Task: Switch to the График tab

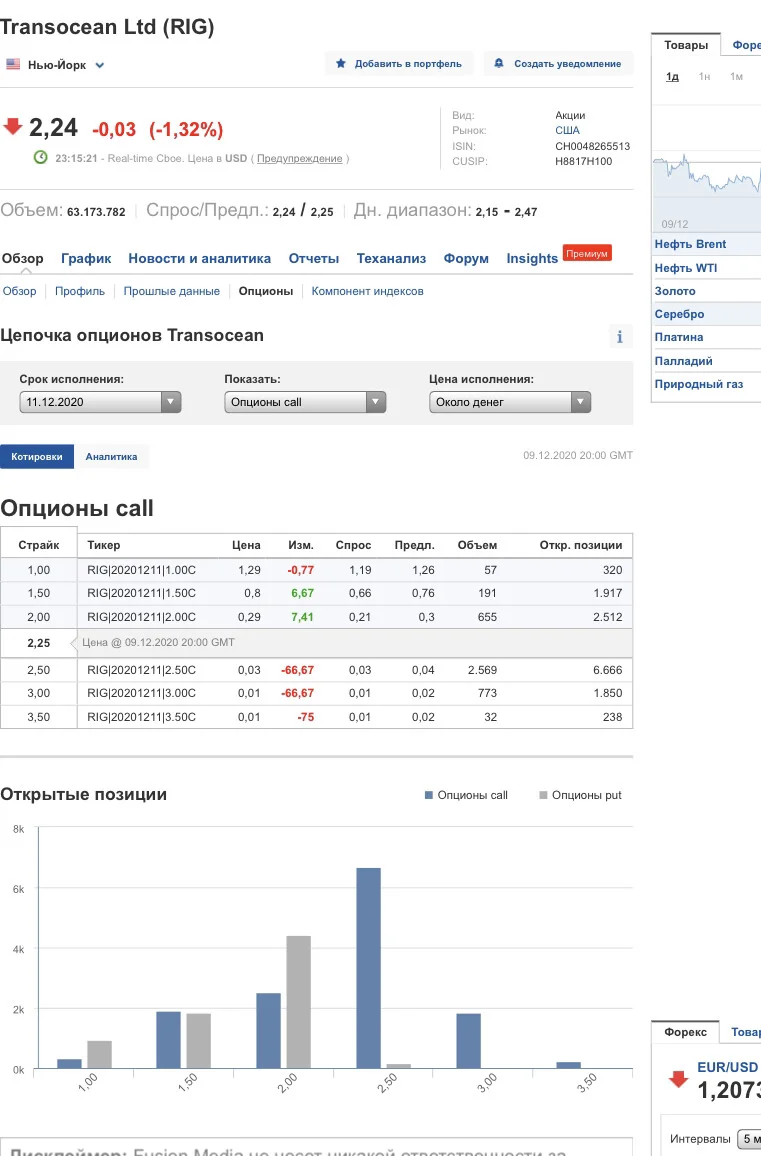Action: tap(86, 258)
